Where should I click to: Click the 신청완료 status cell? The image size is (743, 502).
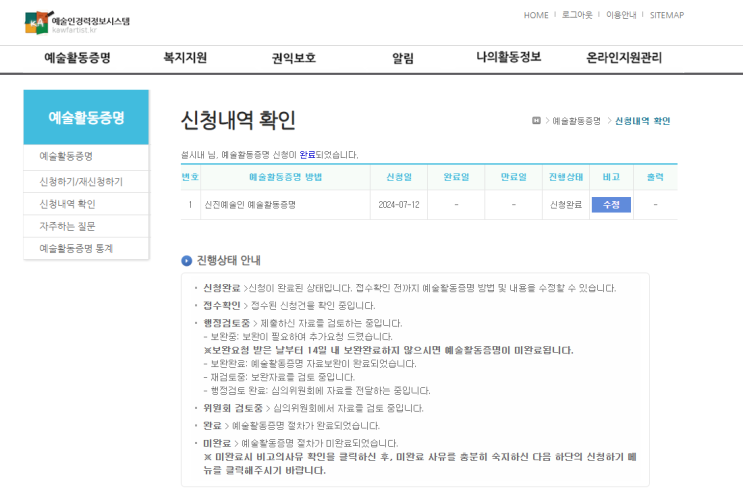[x=566, y=205]
